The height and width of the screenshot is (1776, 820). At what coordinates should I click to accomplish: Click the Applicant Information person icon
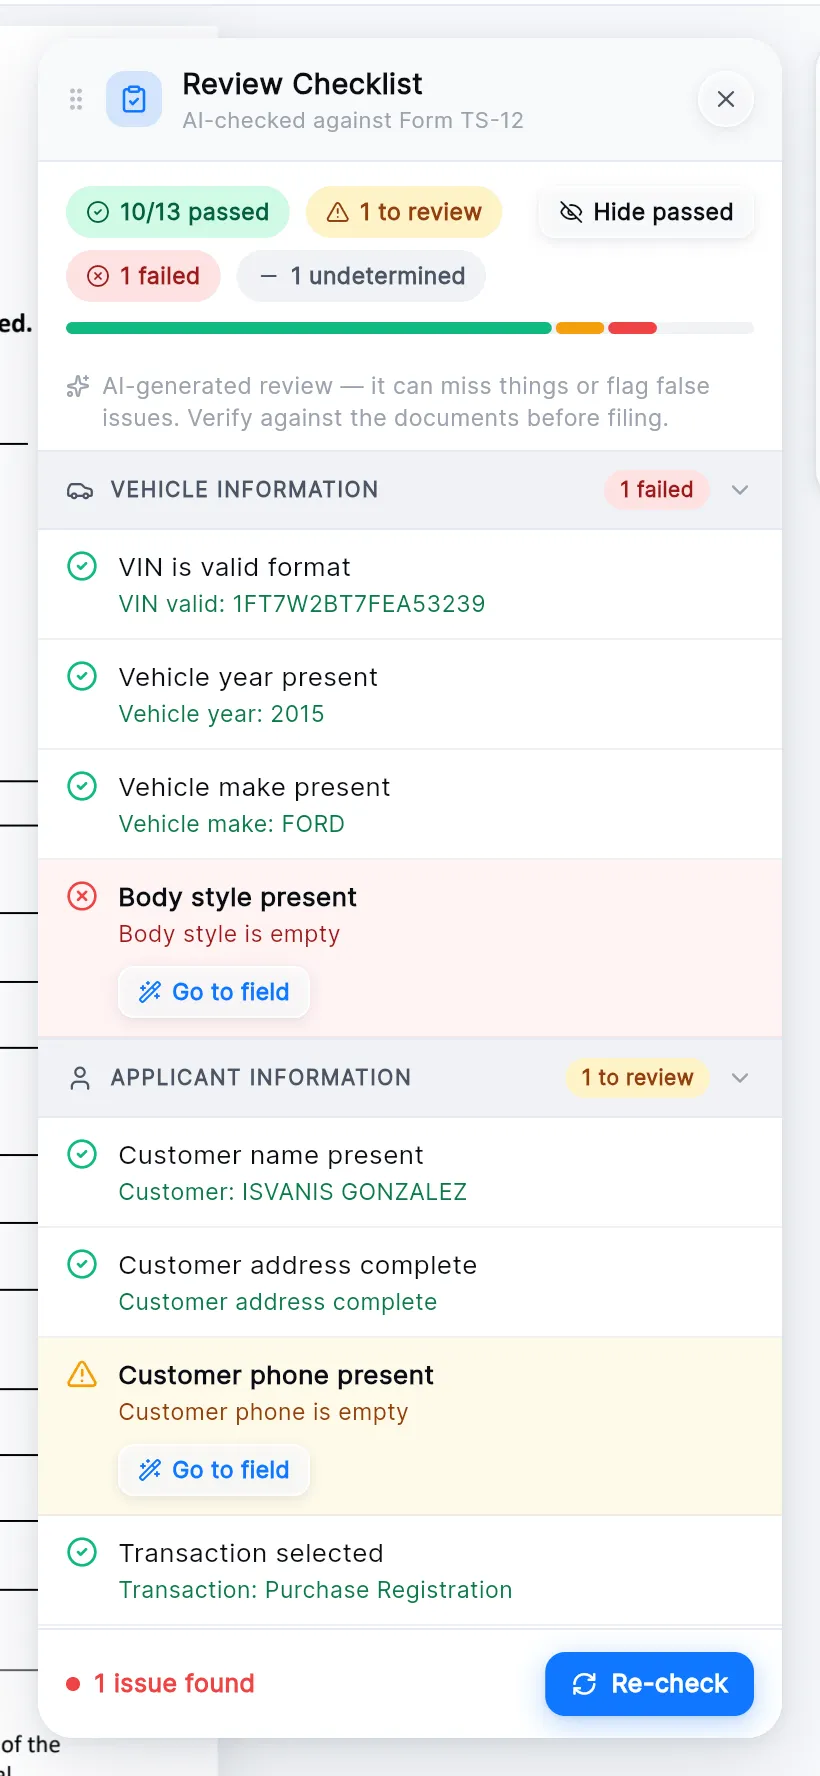click(80, 1078)
